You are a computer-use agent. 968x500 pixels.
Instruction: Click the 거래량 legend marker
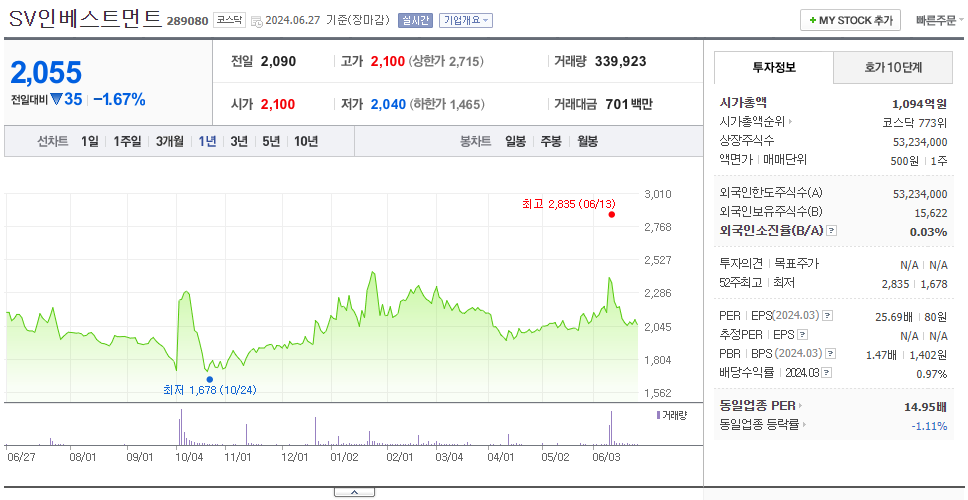658,415
